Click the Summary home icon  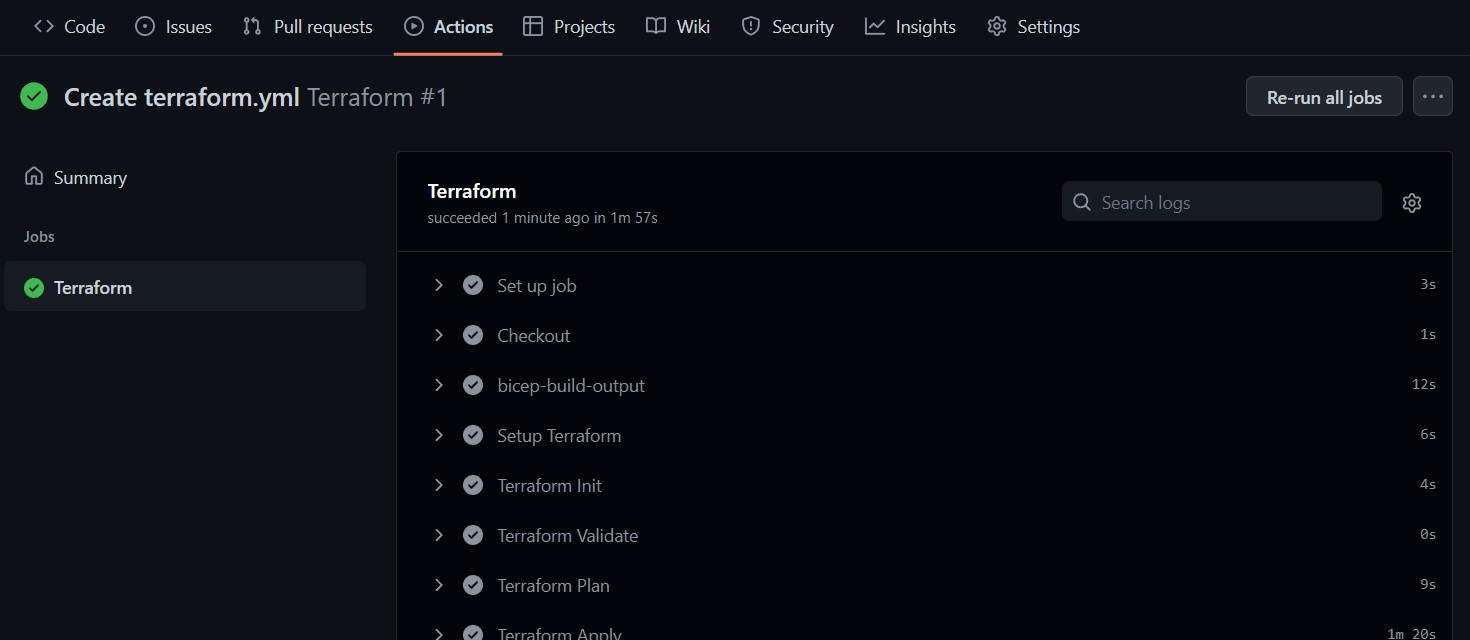click(34, 177)
